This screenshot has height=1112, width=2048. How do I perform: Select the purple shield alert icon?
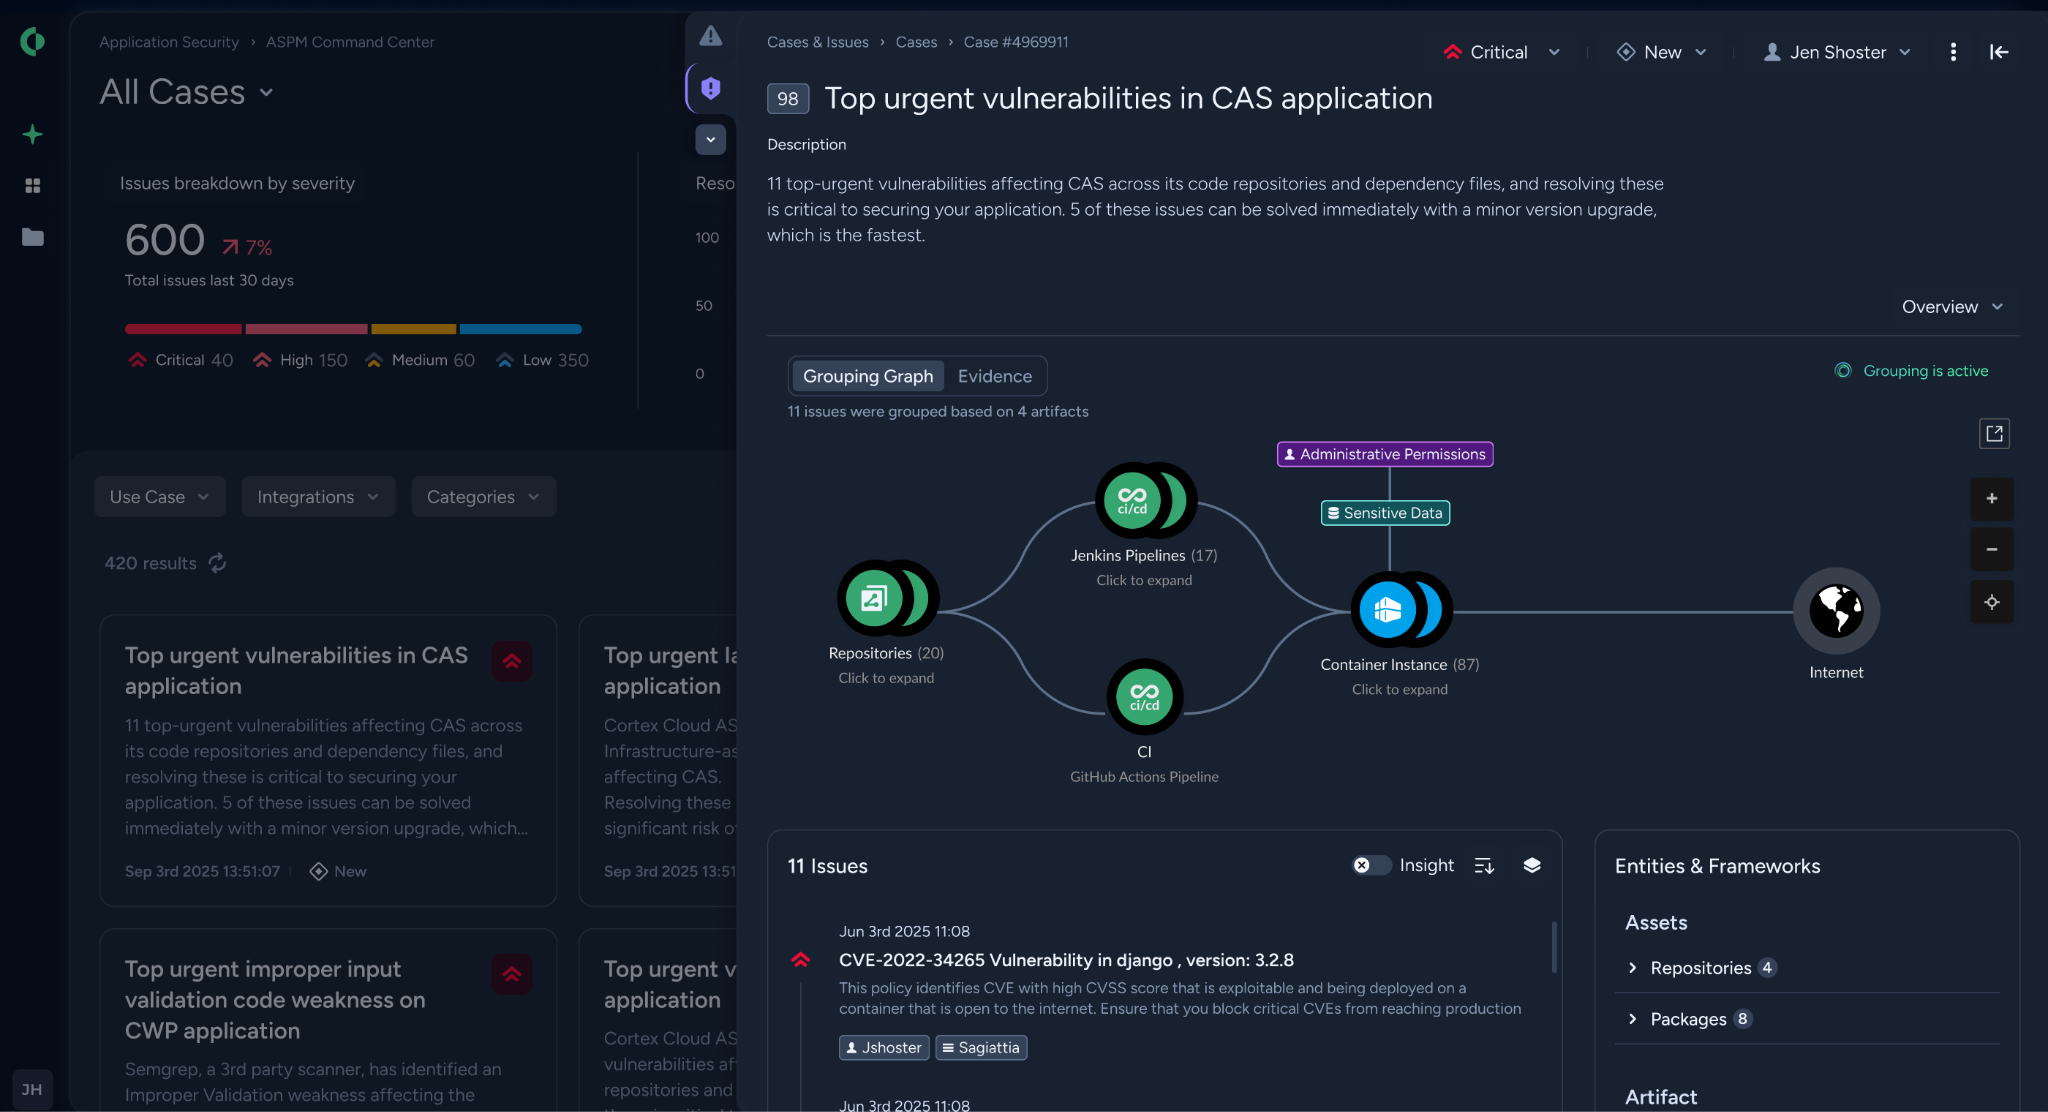click(x=711, y=88)
